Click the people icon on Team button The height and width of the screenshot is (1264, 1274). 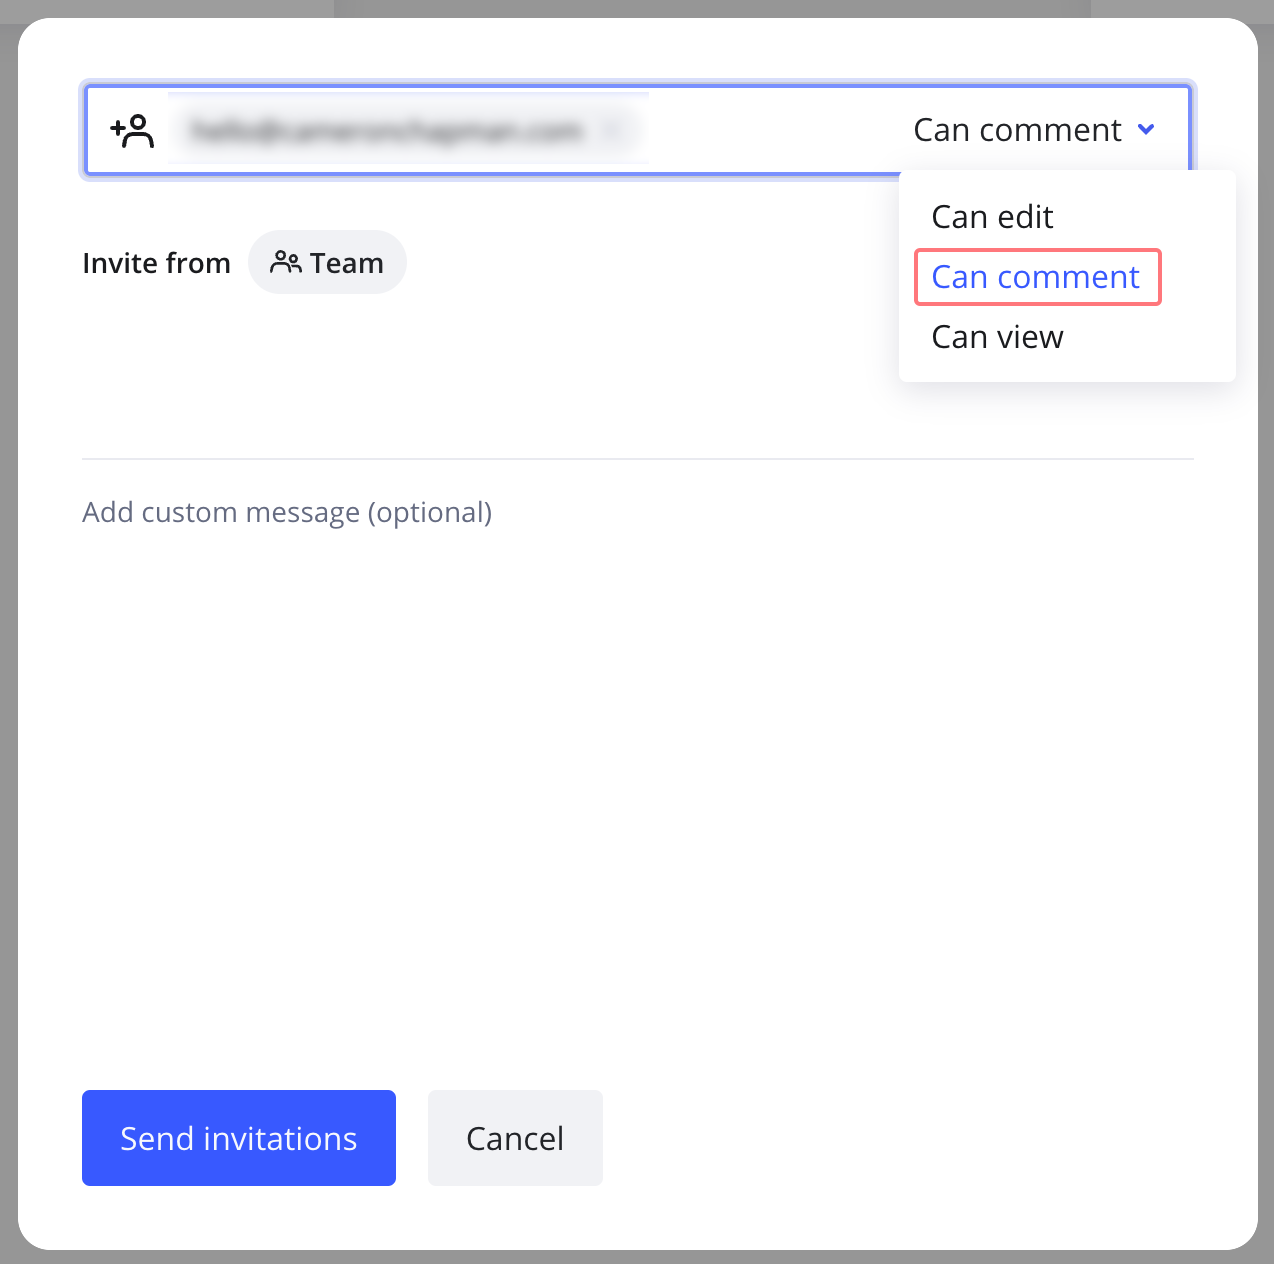tap(285, 262)
